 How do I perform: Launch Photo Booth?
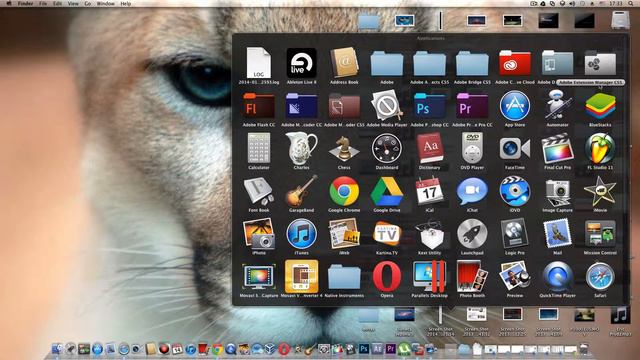point(472,277)
